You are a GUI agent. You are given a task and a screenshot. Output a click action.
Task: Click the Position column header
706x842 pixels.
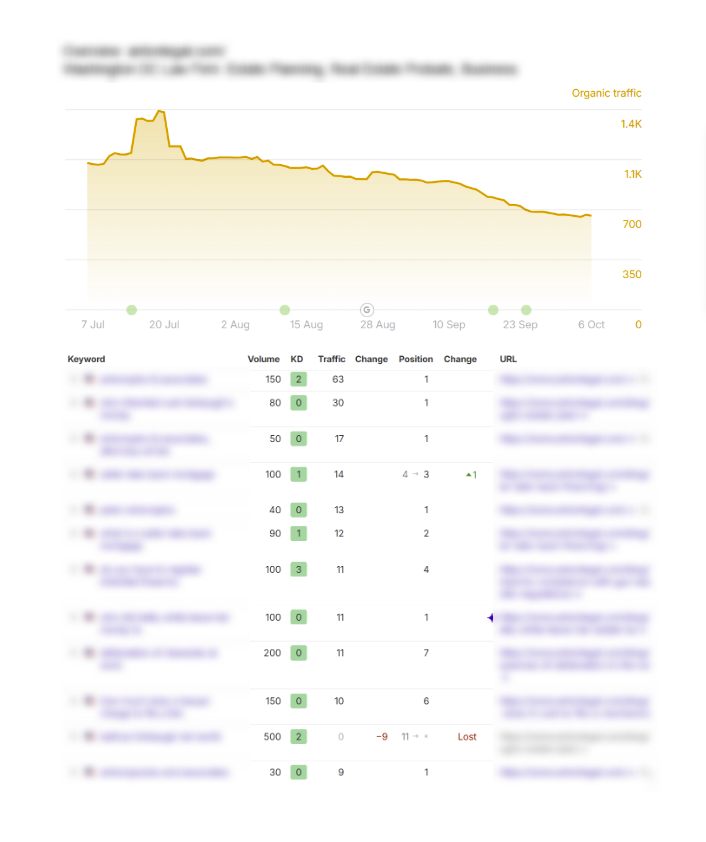click(x=416, y=359)
